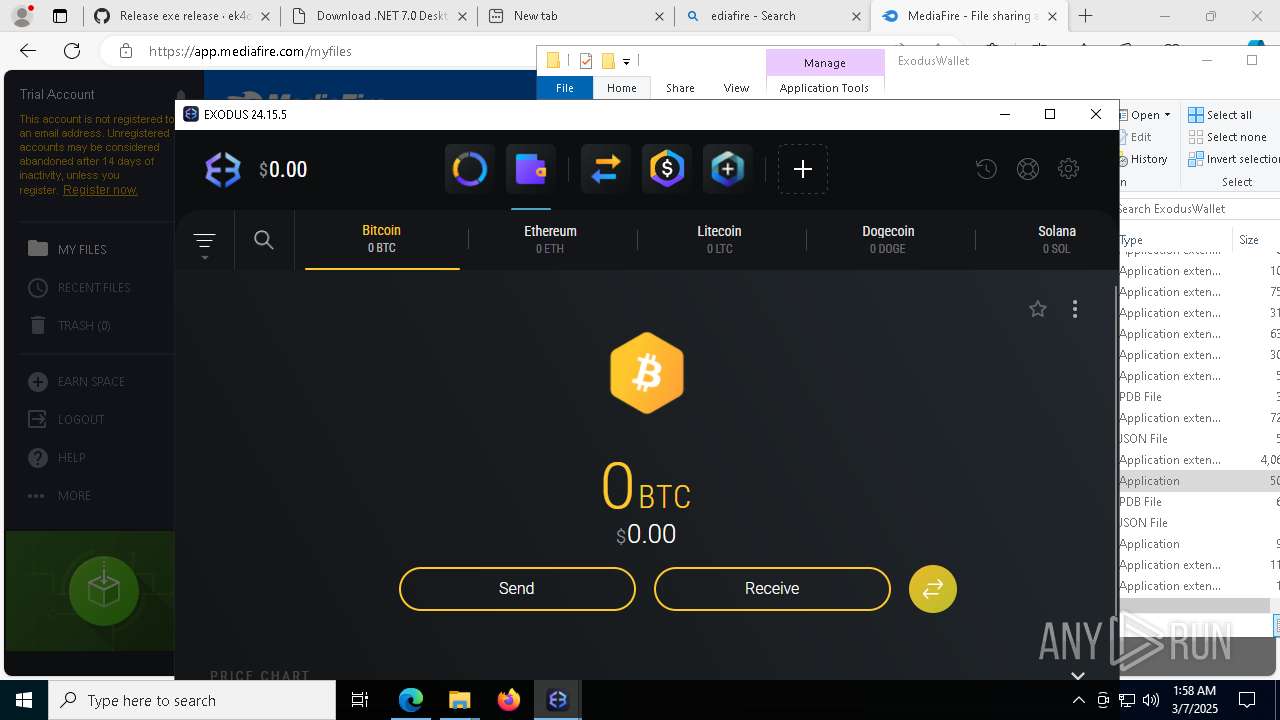Image resolution: width=1280 pixels, height=720 pixels.
Task: Open a new browser tab with plus
Action: [1085, 16]
